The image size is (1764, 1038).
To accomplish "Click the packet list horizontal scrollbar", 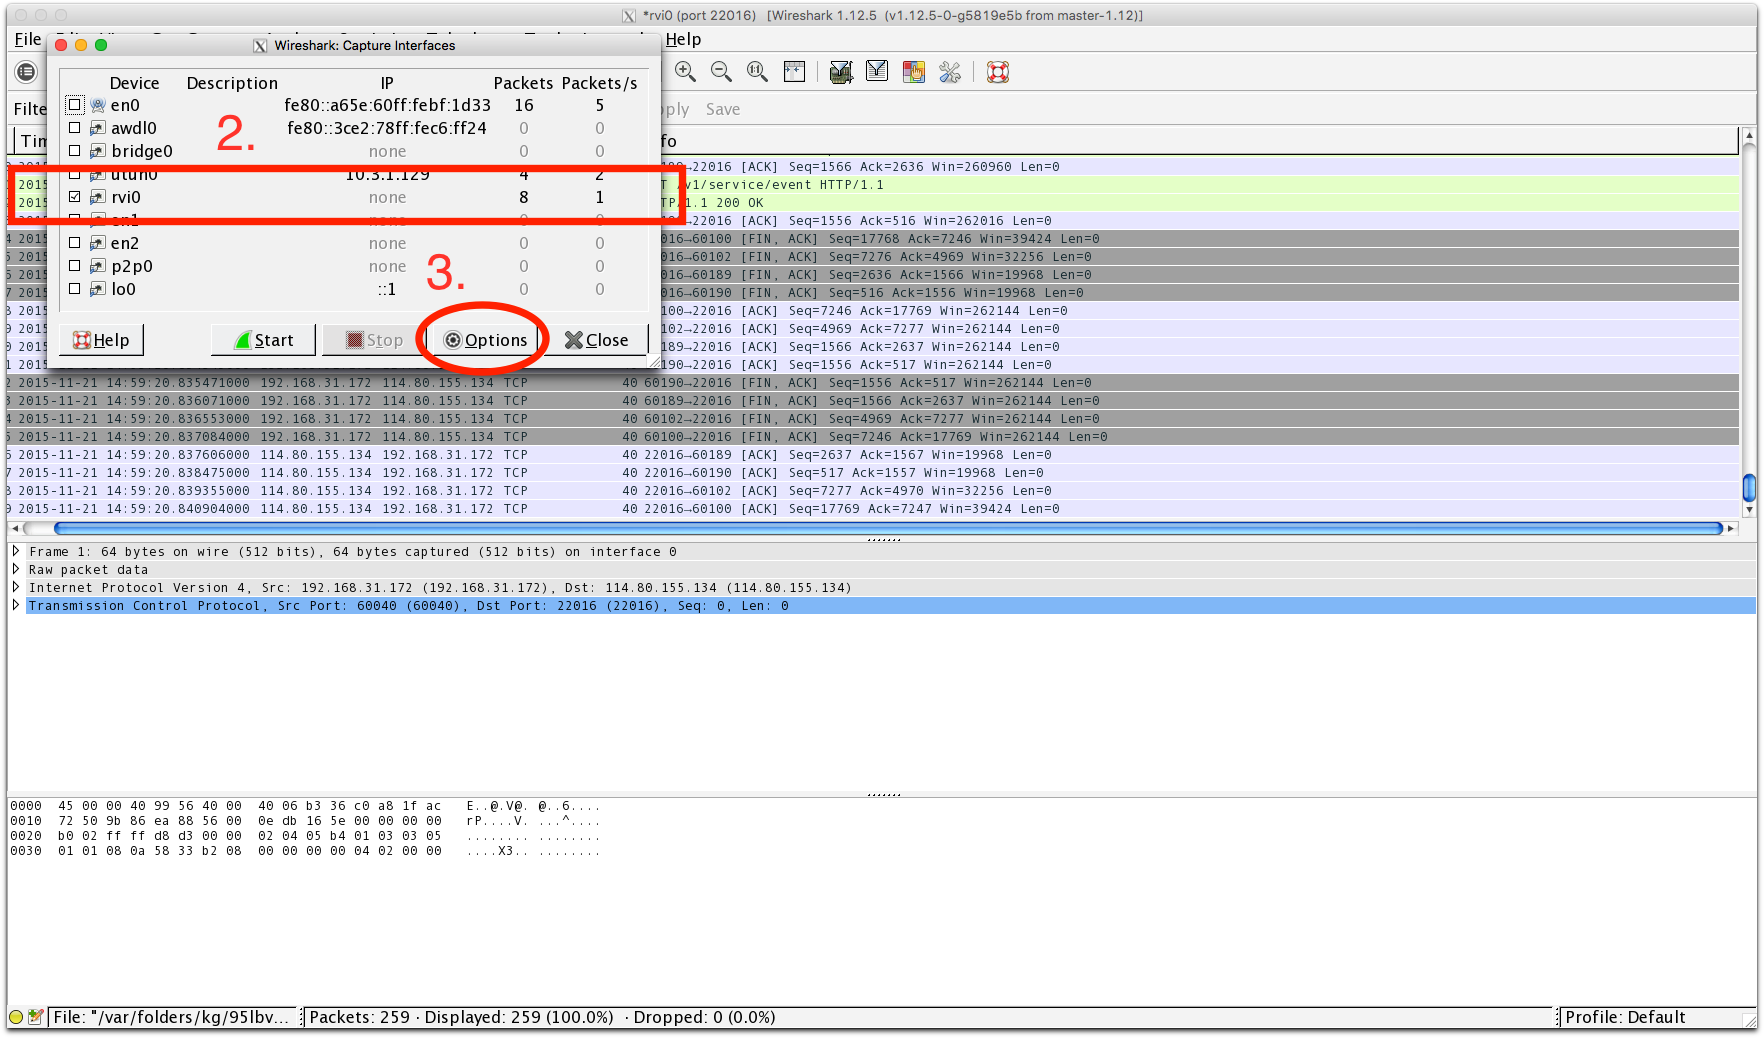I will [x=888, y=528].
